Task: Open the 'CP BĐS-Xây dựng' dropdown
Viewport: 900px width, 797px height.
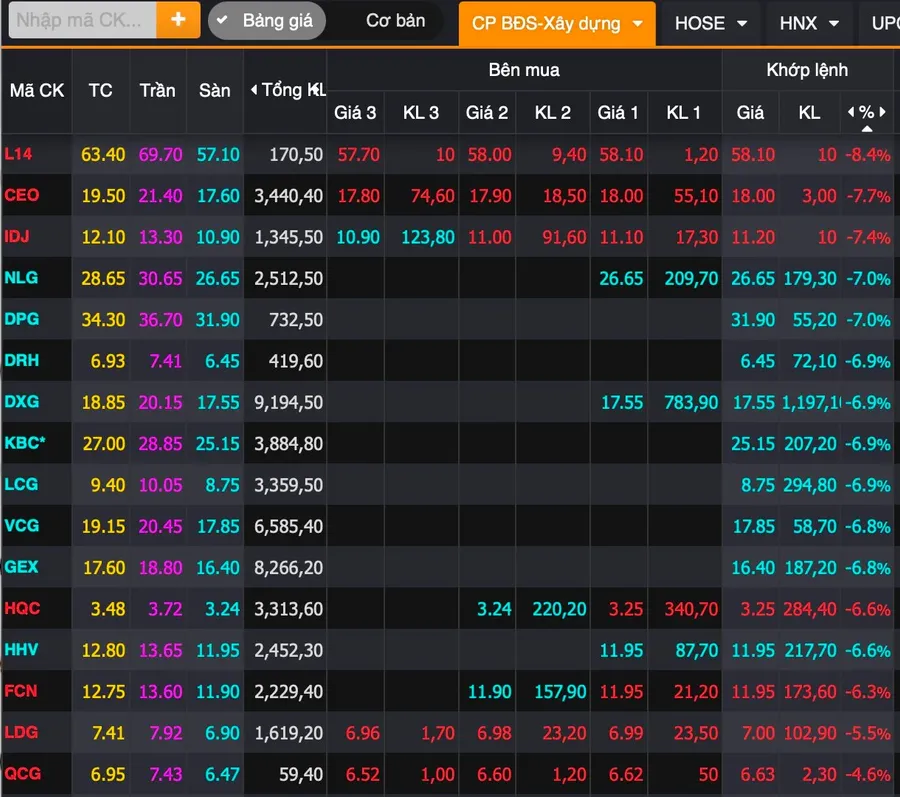Action: click(x=557, y=24)
